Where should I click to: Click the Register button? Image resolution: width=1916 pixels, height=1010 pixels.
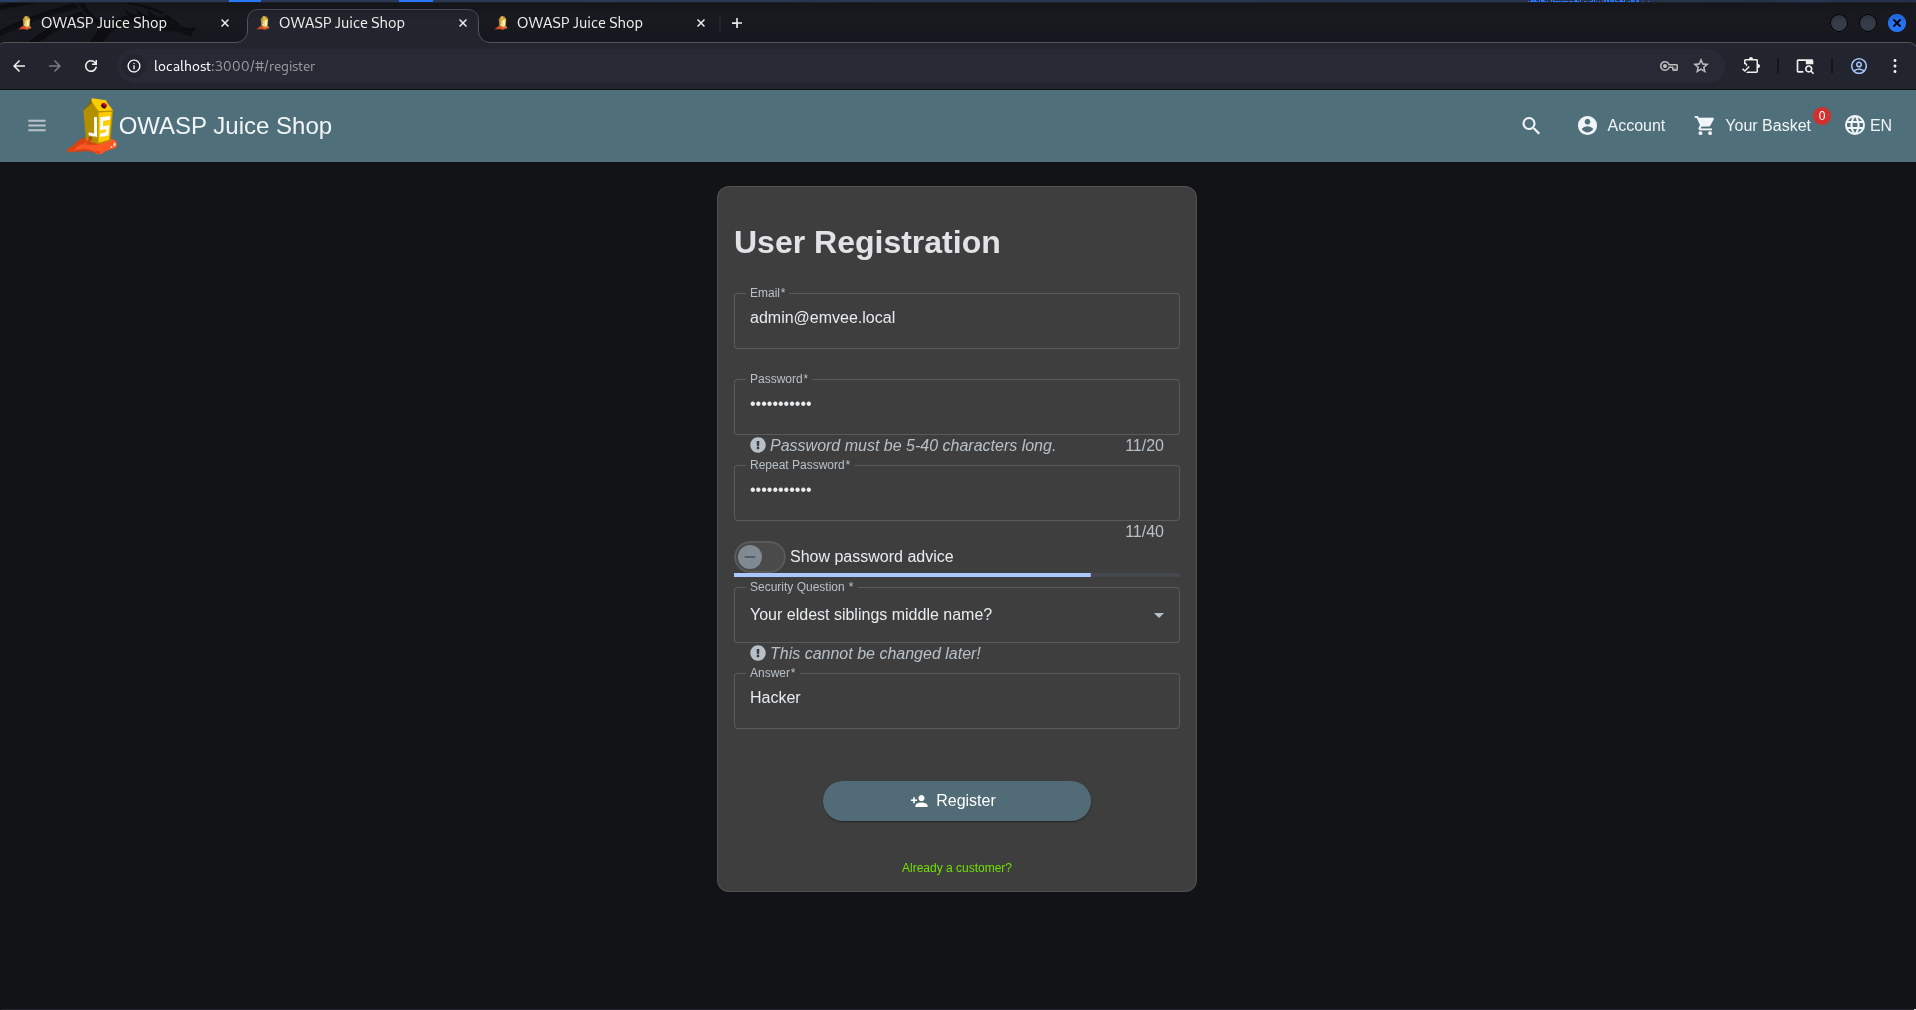tap(957, 801)
